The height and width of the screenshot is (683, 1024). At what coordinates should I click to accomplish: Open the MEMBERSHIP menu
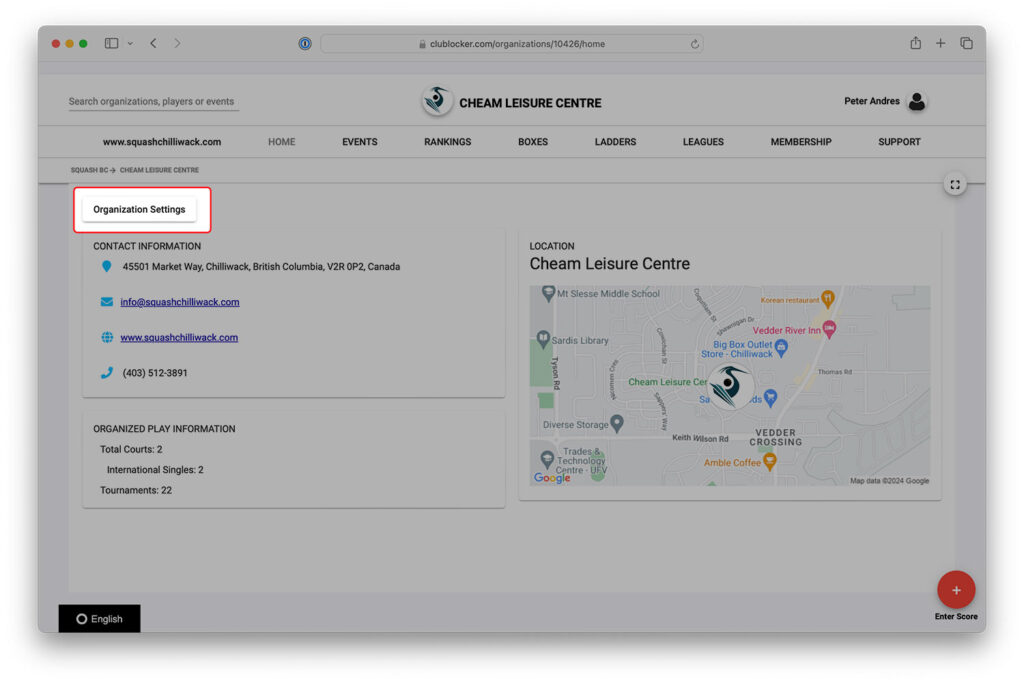point(801,142)
